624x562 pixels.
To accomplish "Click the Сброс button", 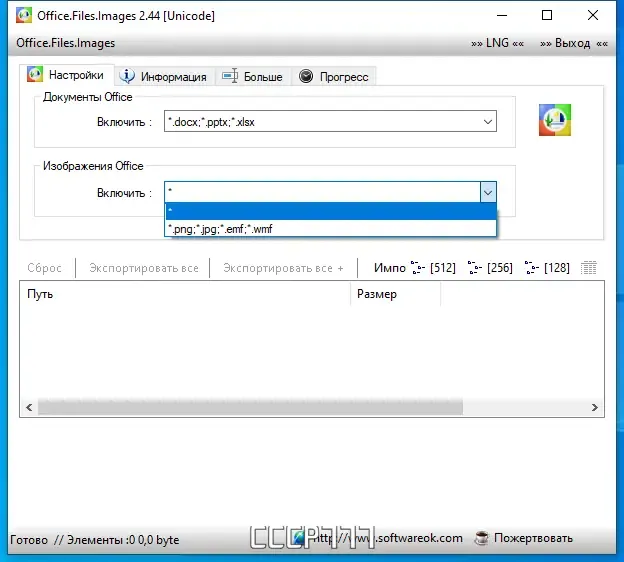I will click(x=45, y=268).
